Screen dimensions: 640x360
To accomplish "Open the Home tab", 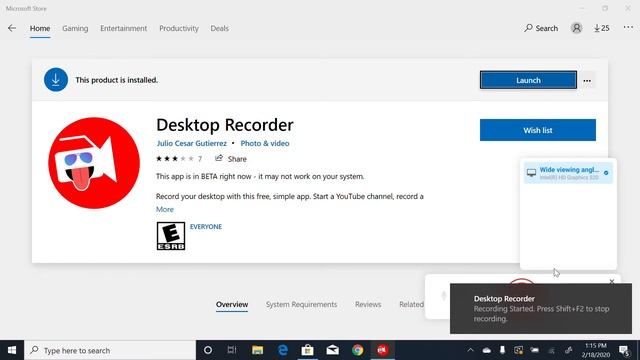I will click(x=40, y=28).
